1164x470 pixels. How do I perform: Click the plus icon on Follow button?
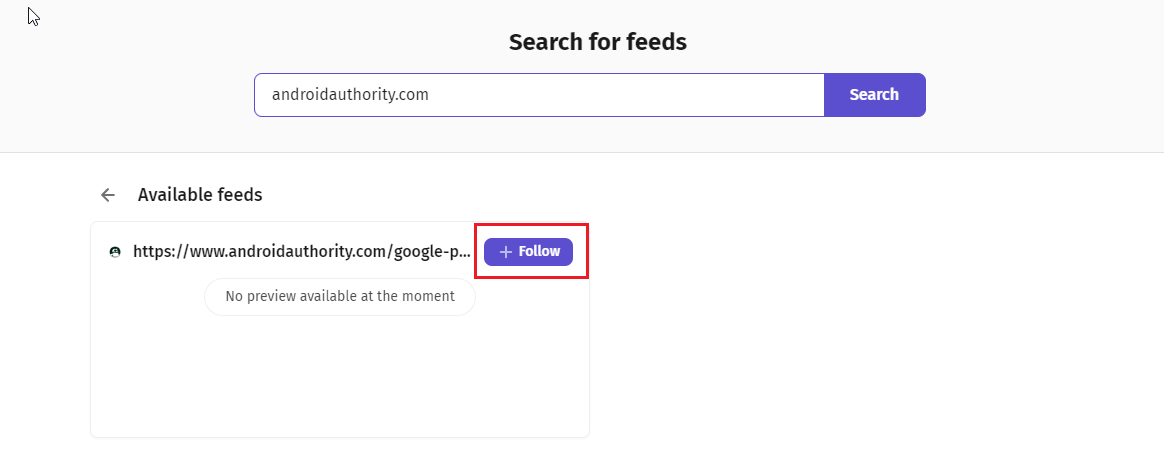point(505,252)
